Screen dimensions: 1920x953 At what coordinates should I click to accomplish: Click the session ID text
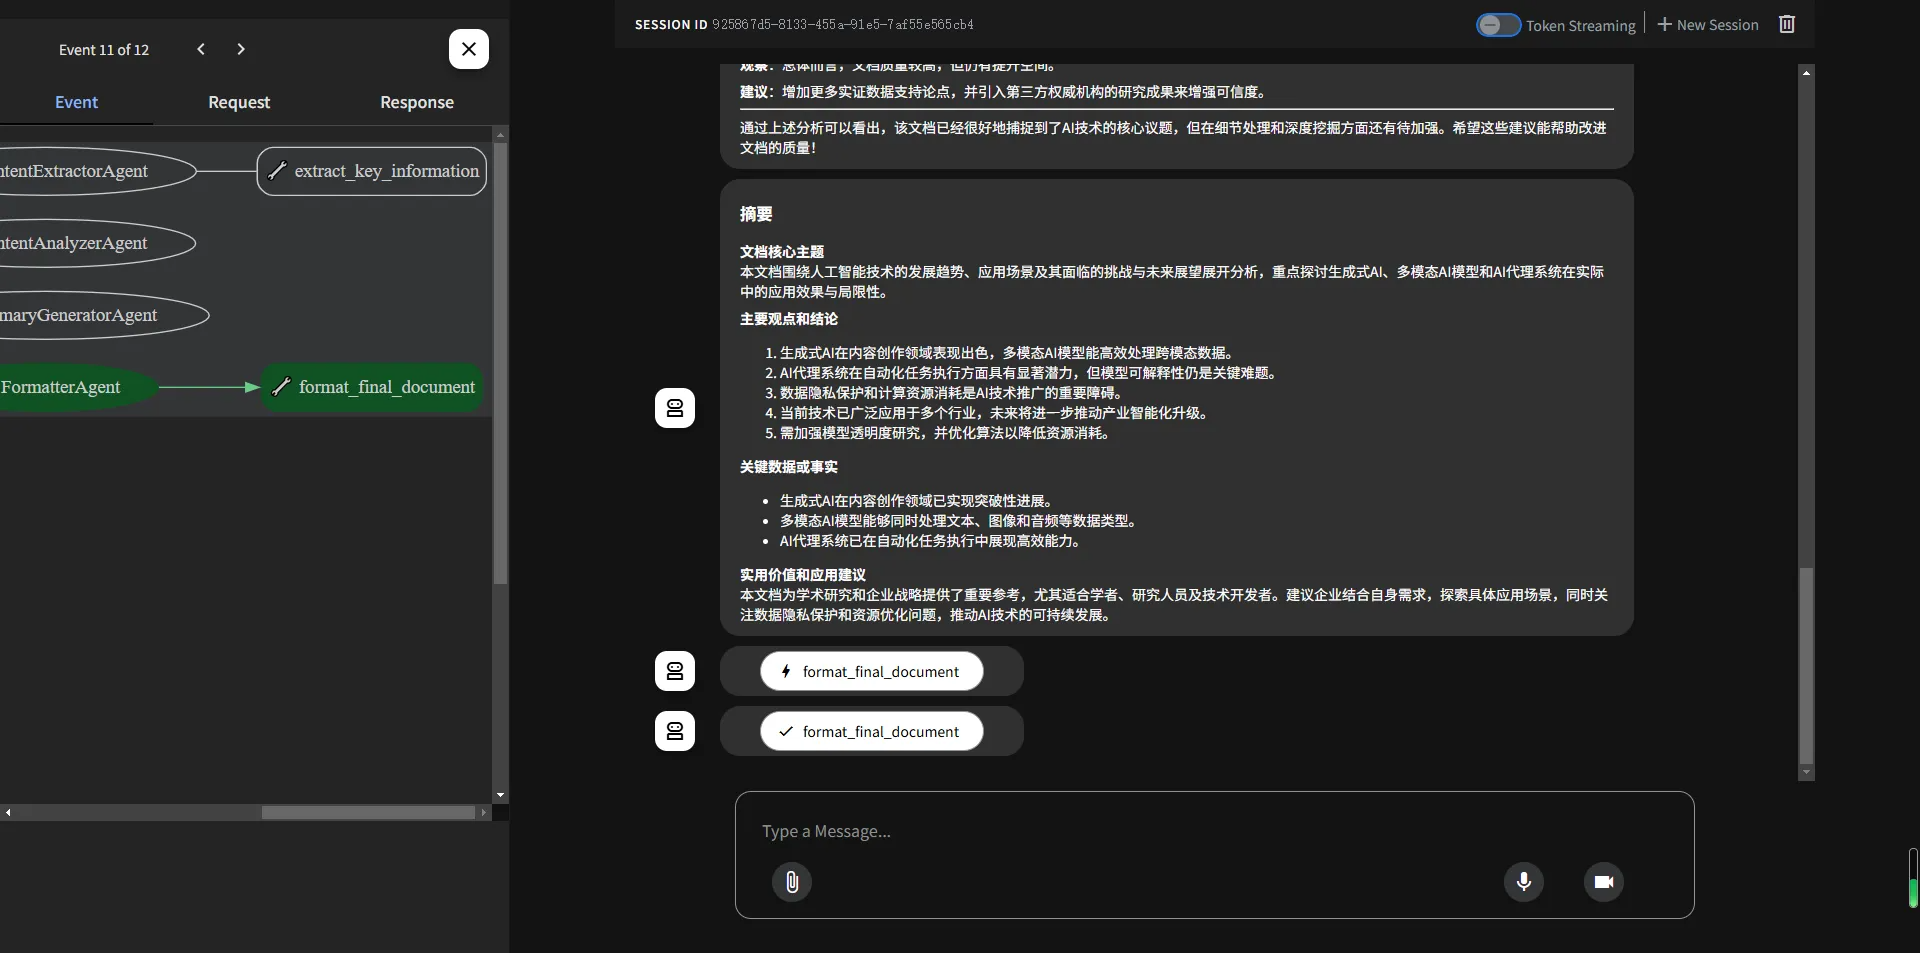tap(843, 24)
